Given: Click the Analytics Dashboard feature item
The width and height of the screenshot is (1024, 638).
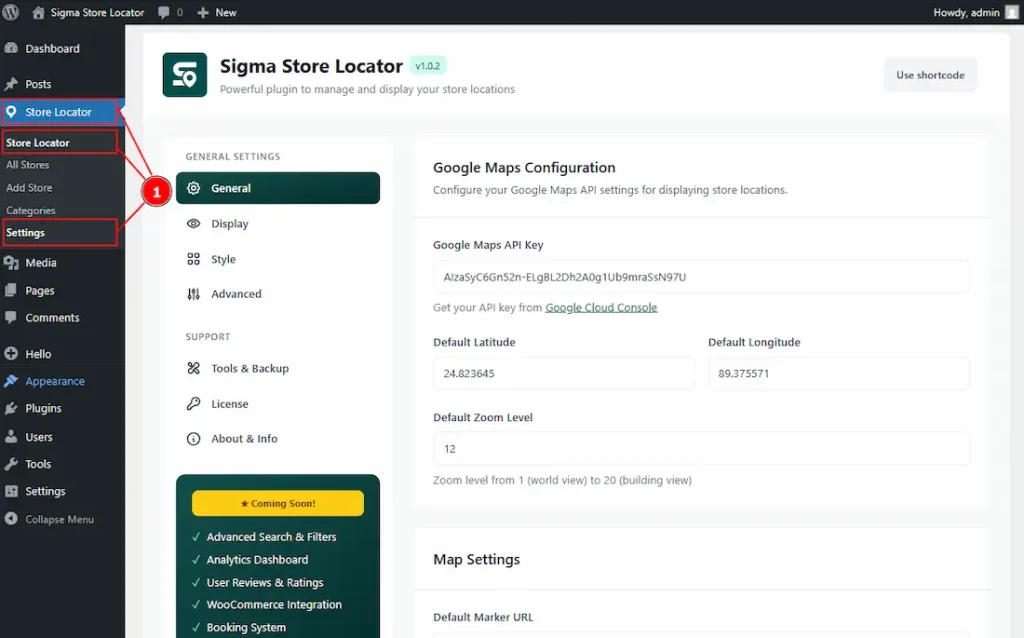Looking at the screenshot, I should [257, 560].
